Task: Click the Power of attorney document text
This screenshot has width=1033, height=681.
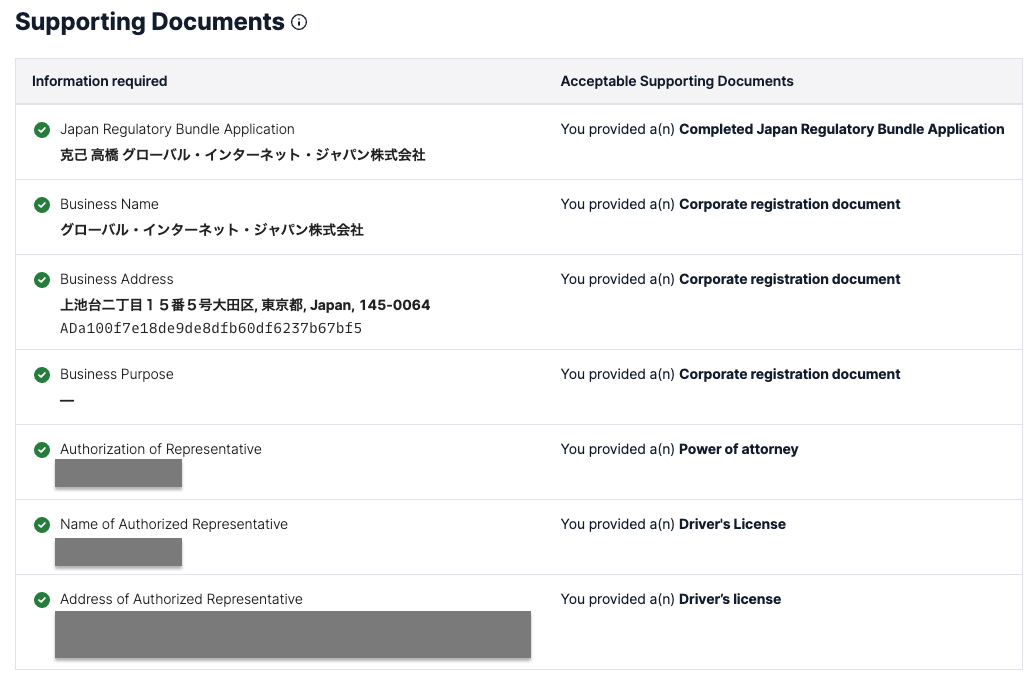Action: 739,449
